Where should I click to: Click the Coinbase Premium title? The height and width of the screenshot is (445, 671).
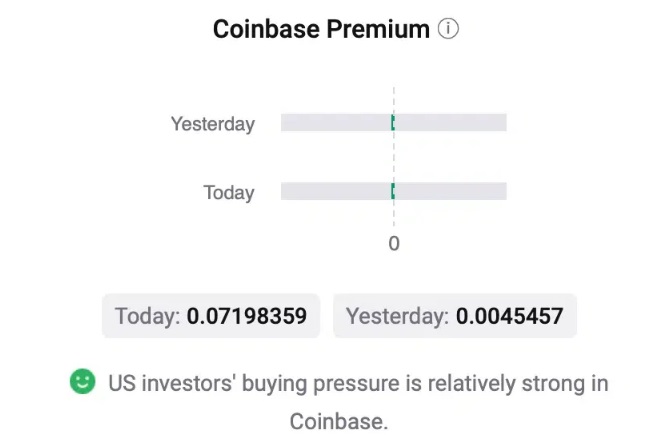(321, 29)
